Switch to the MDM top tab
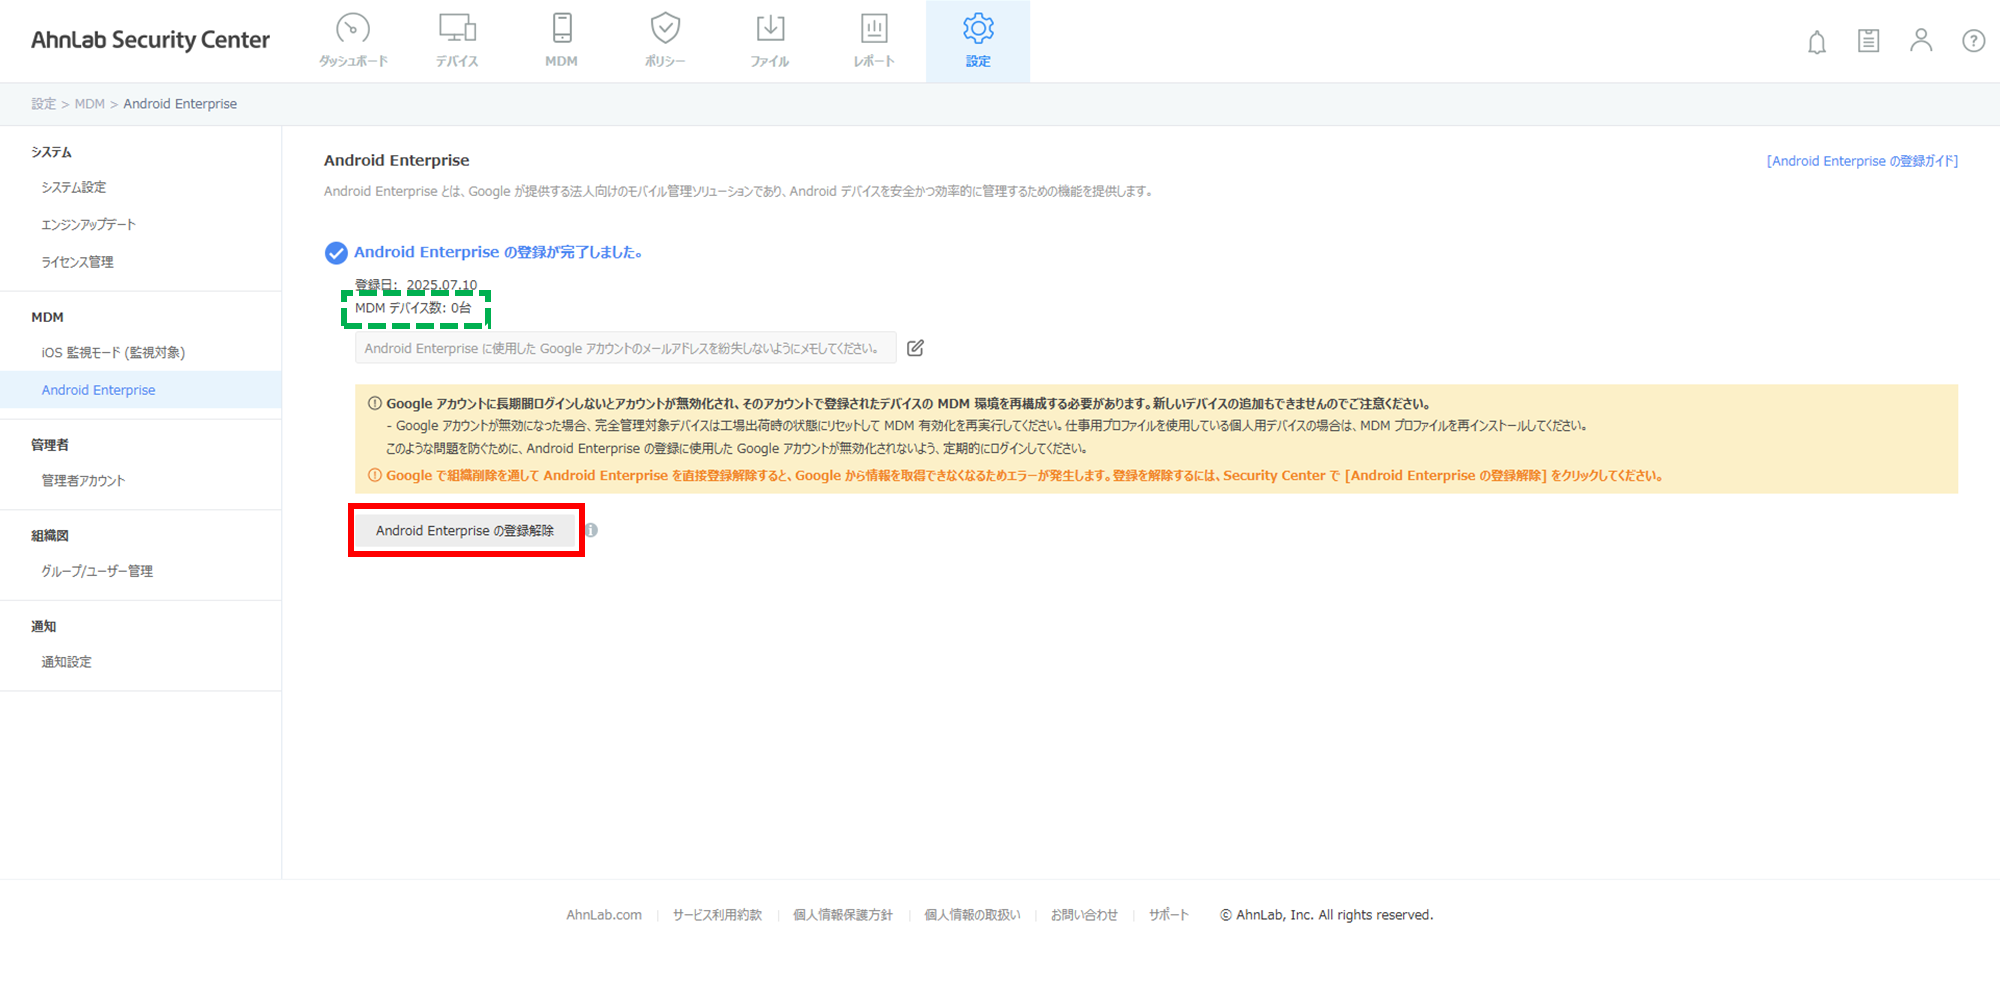The height and width of the screenshot is (983, 2000). click(x=561, y=41)
